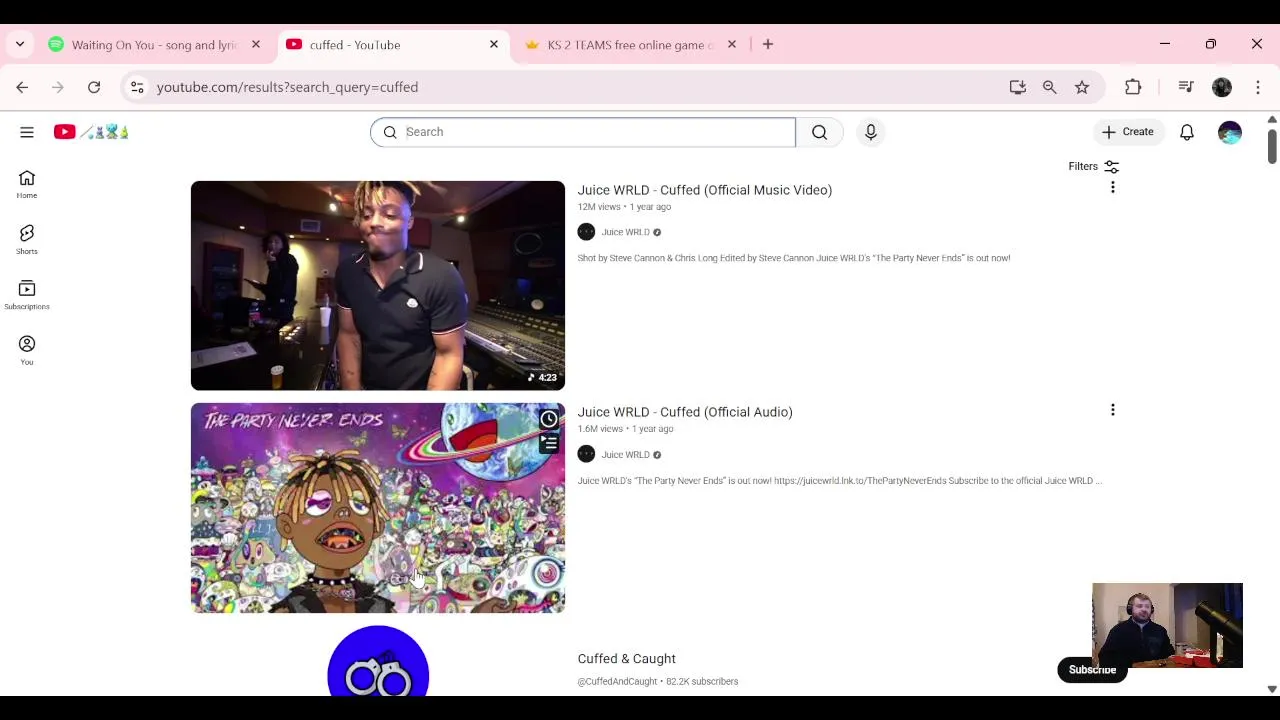1280x720 pixels.
Task: Open search Filters panel
Action: tap(1093, 167)
